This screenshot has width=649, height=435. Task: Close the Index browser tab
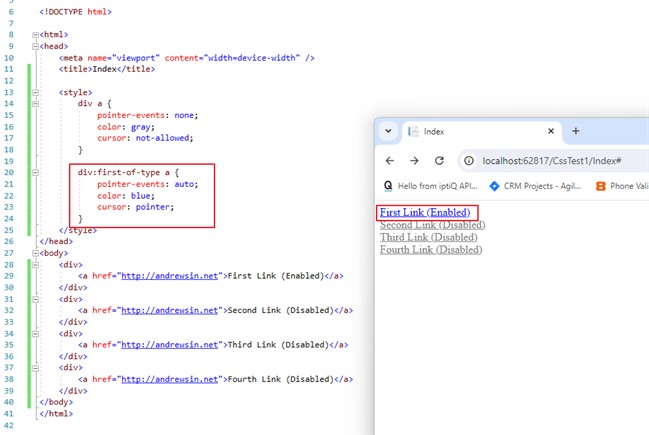point(551,131)
